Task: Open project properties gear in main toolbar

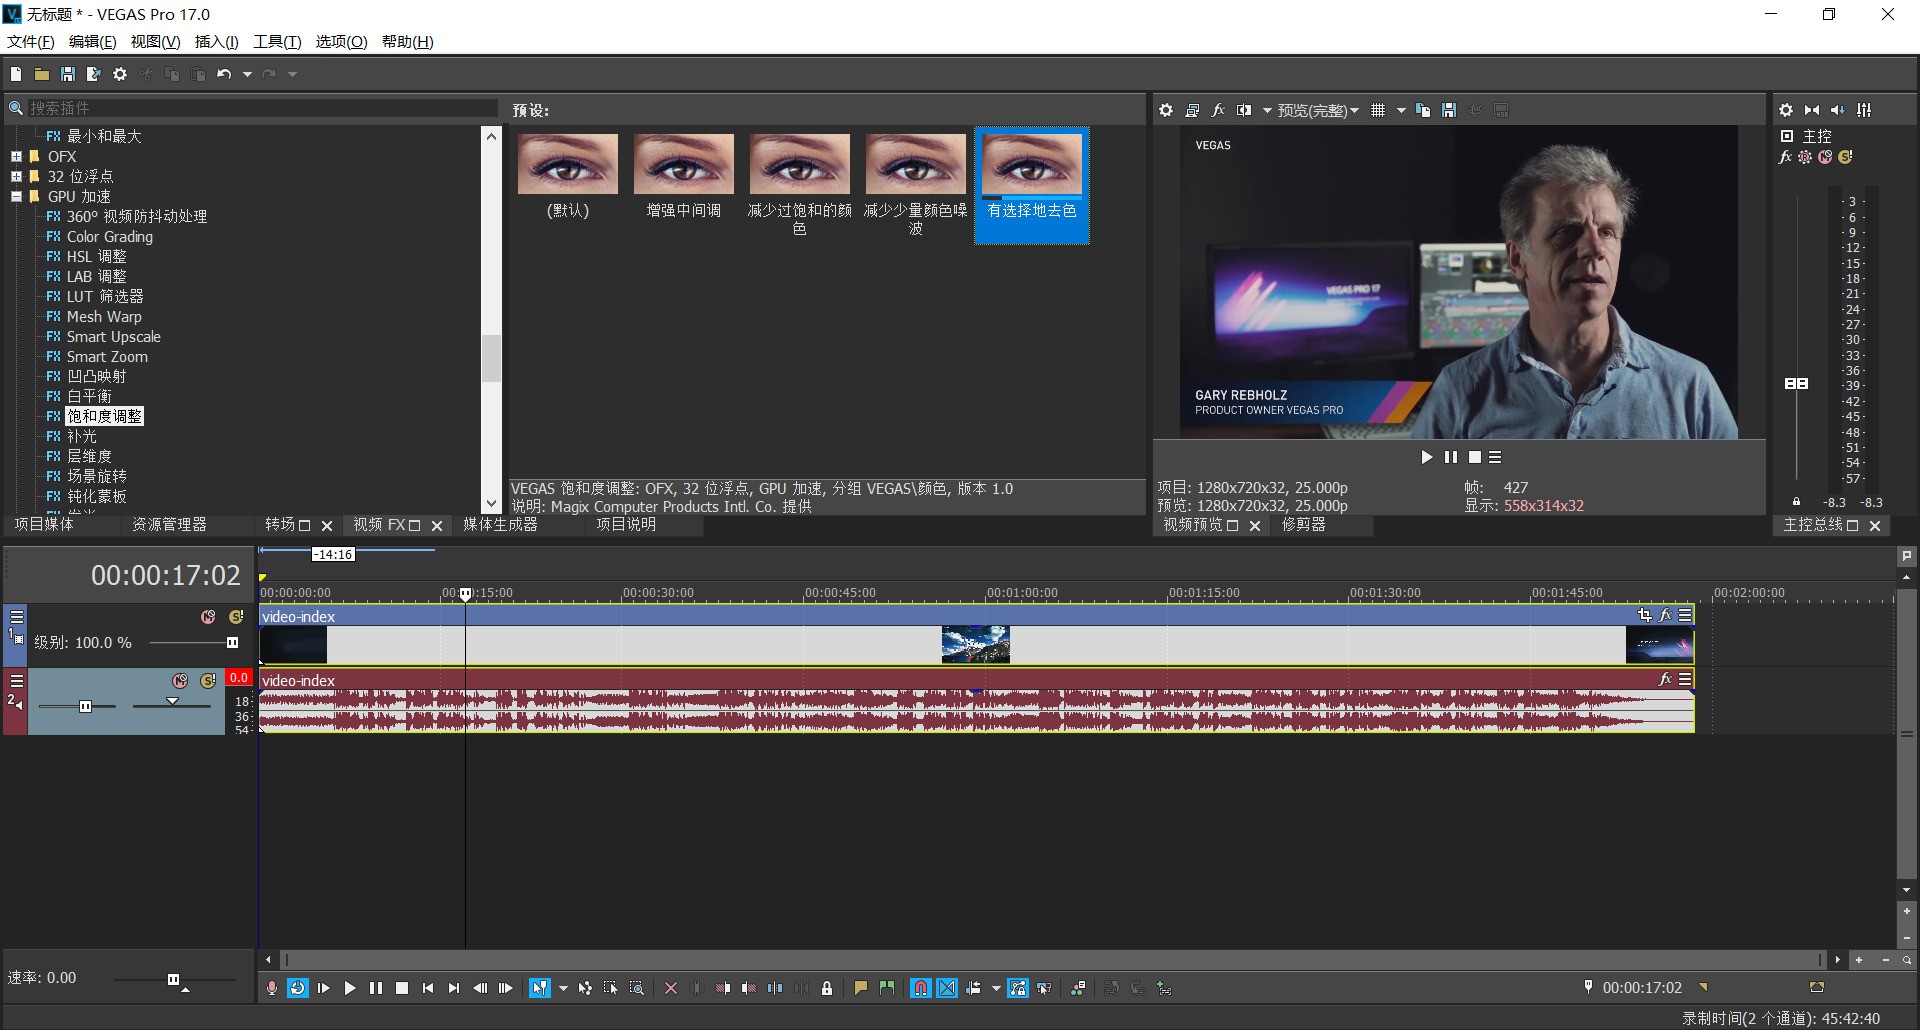Action: pyautogui.click(x=120, y=74)
